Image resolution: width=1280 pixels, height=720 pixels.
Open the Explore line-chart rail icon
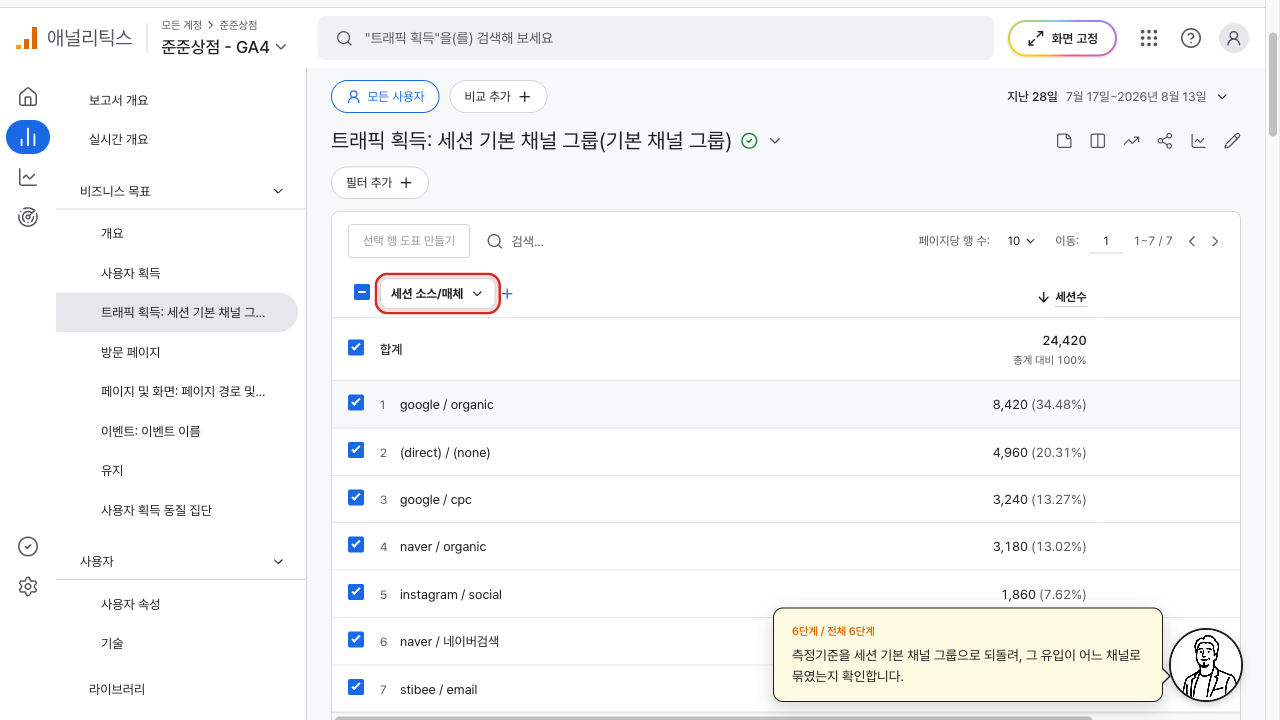28,177
